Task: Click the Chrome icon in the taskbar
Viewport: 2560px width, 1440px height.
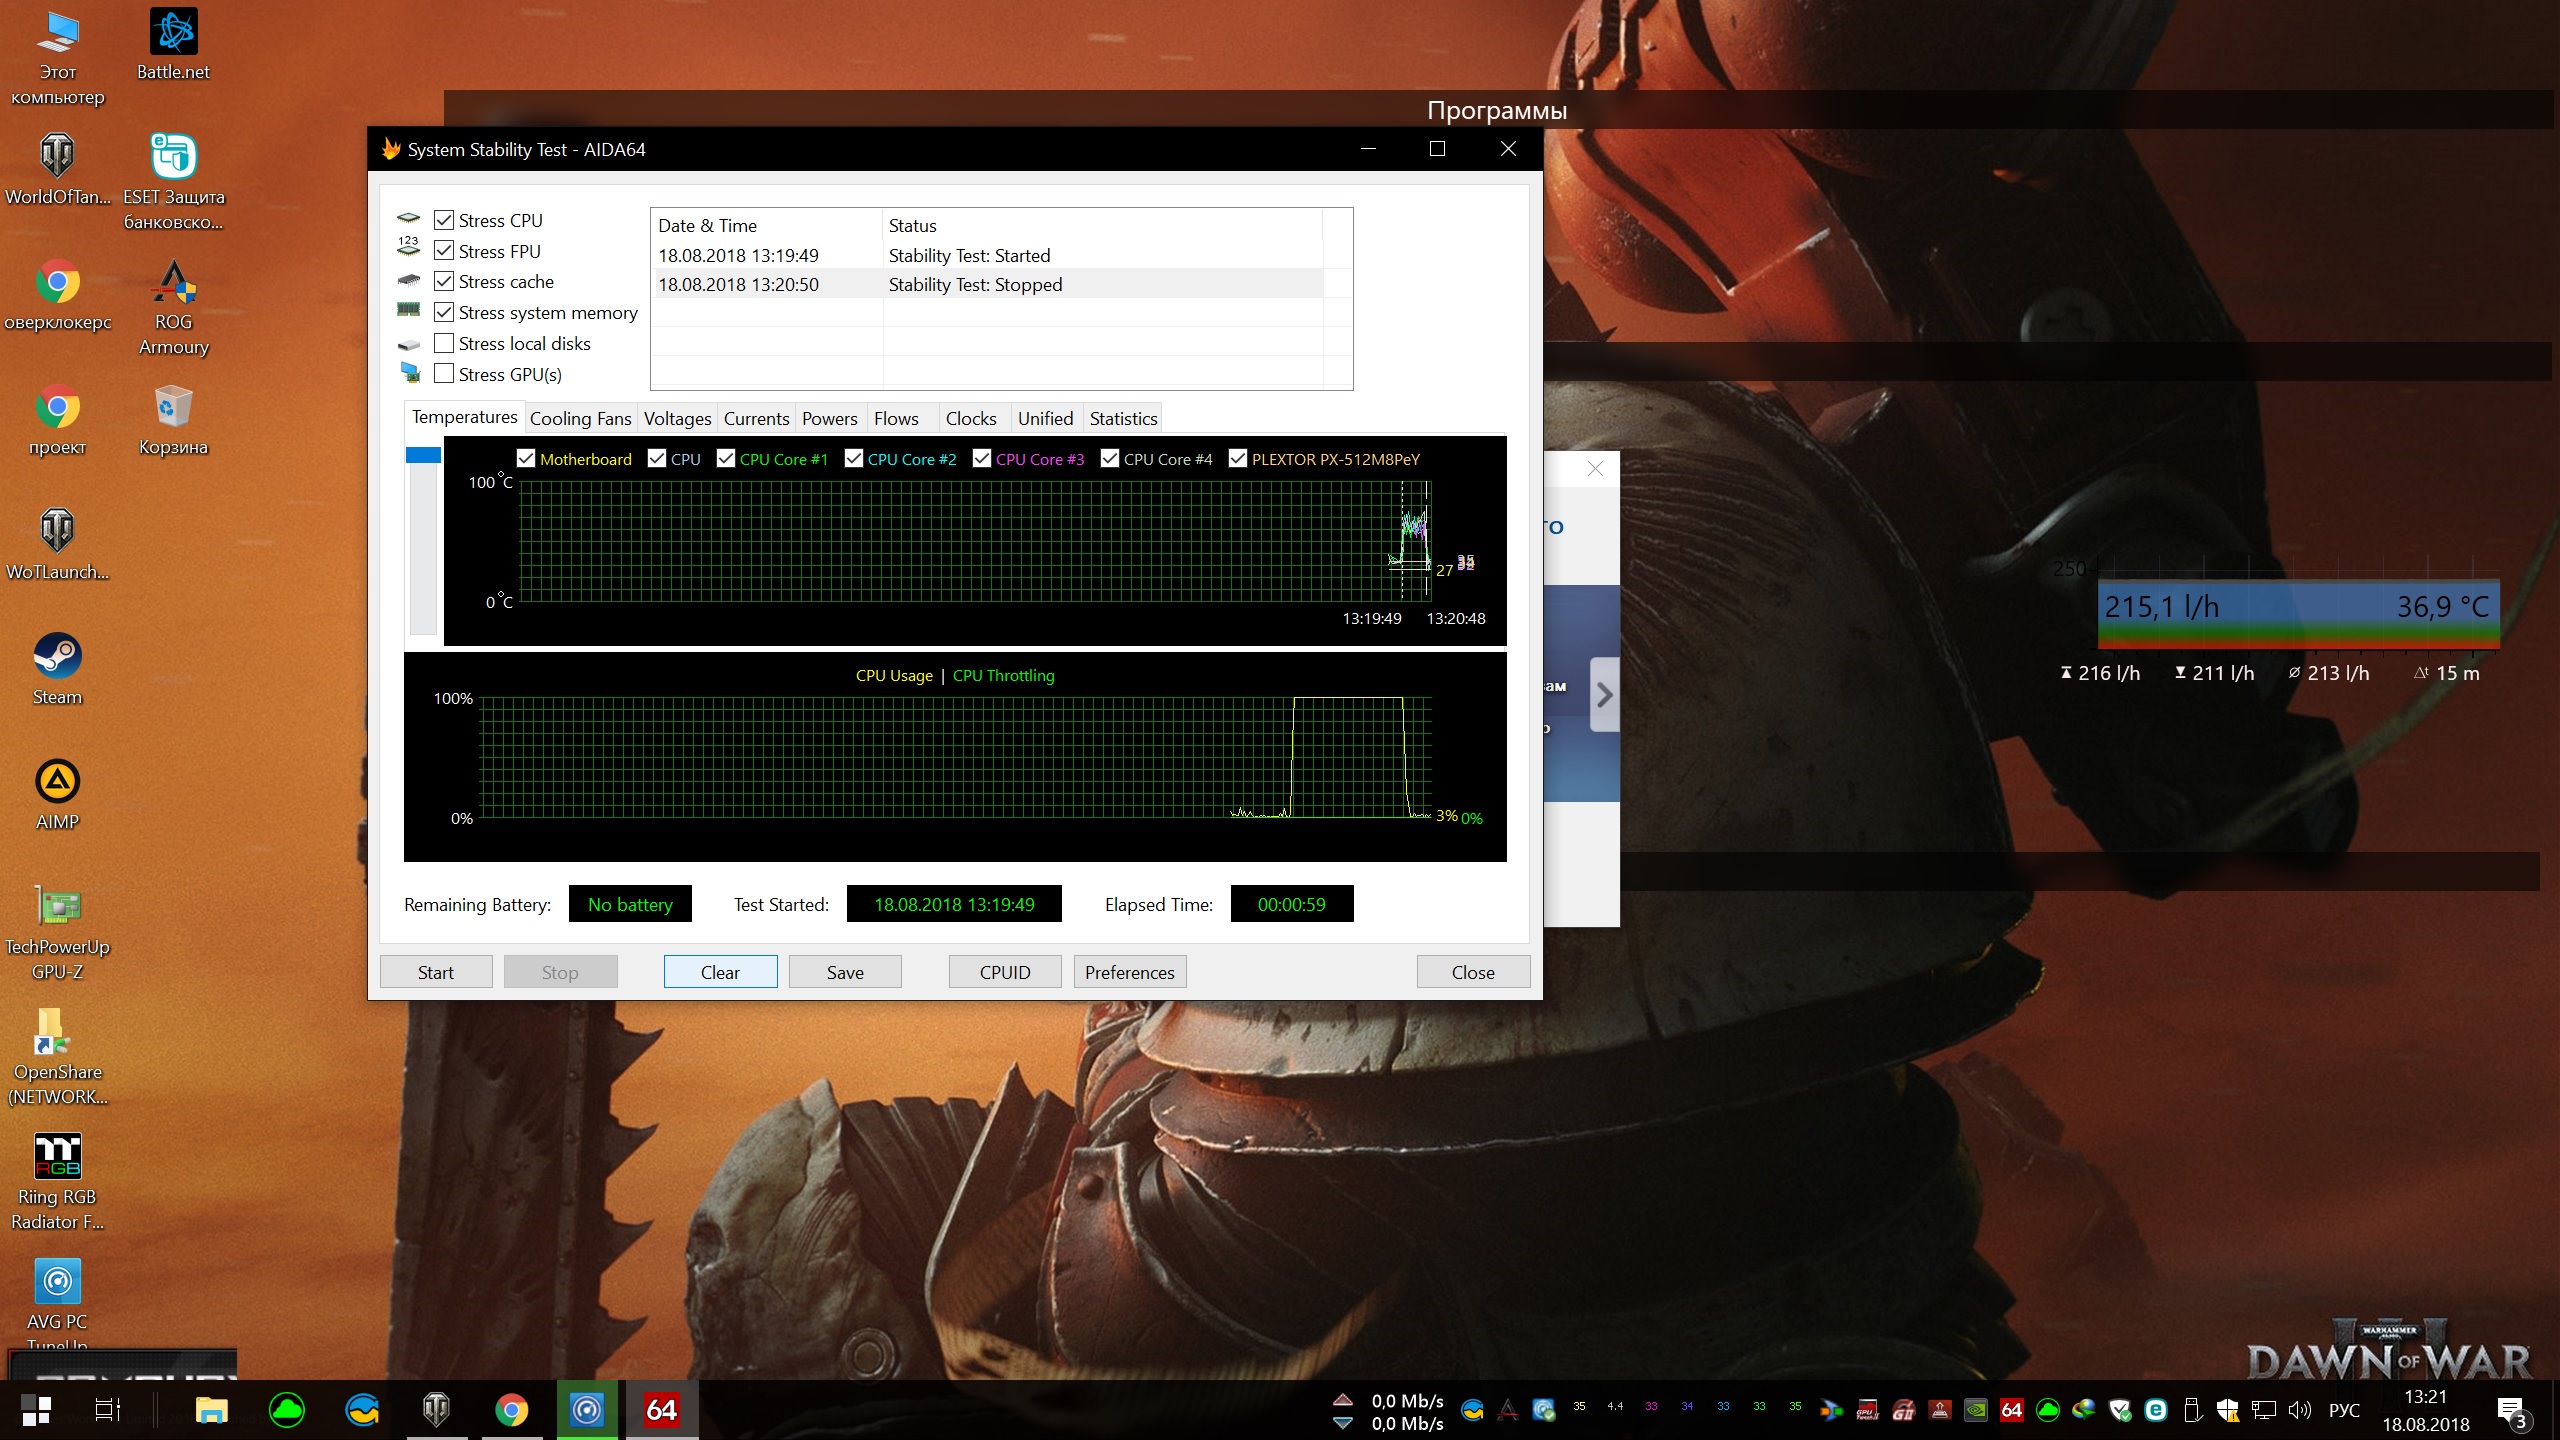Action: pos(511,1410)
